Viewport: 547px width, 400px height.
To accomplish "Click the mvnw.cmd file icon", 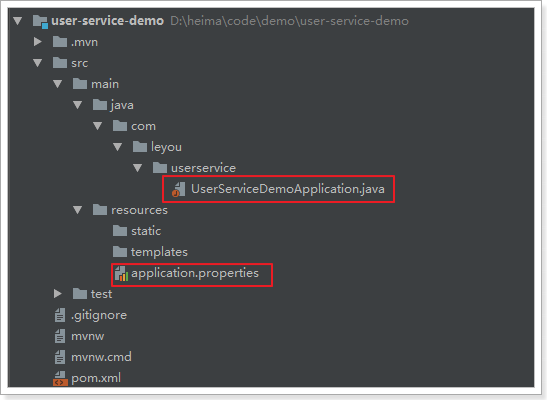I will pos(60,357).
